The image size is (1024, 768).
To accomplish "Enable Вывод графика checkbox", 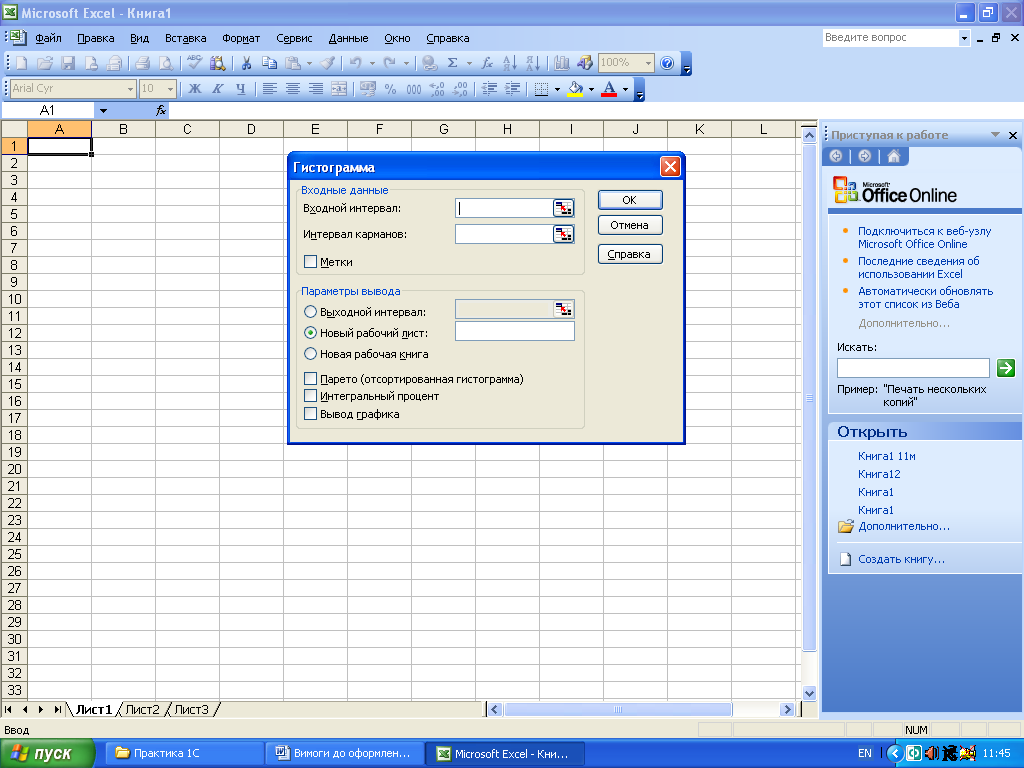I will click(x=310, y=414).
